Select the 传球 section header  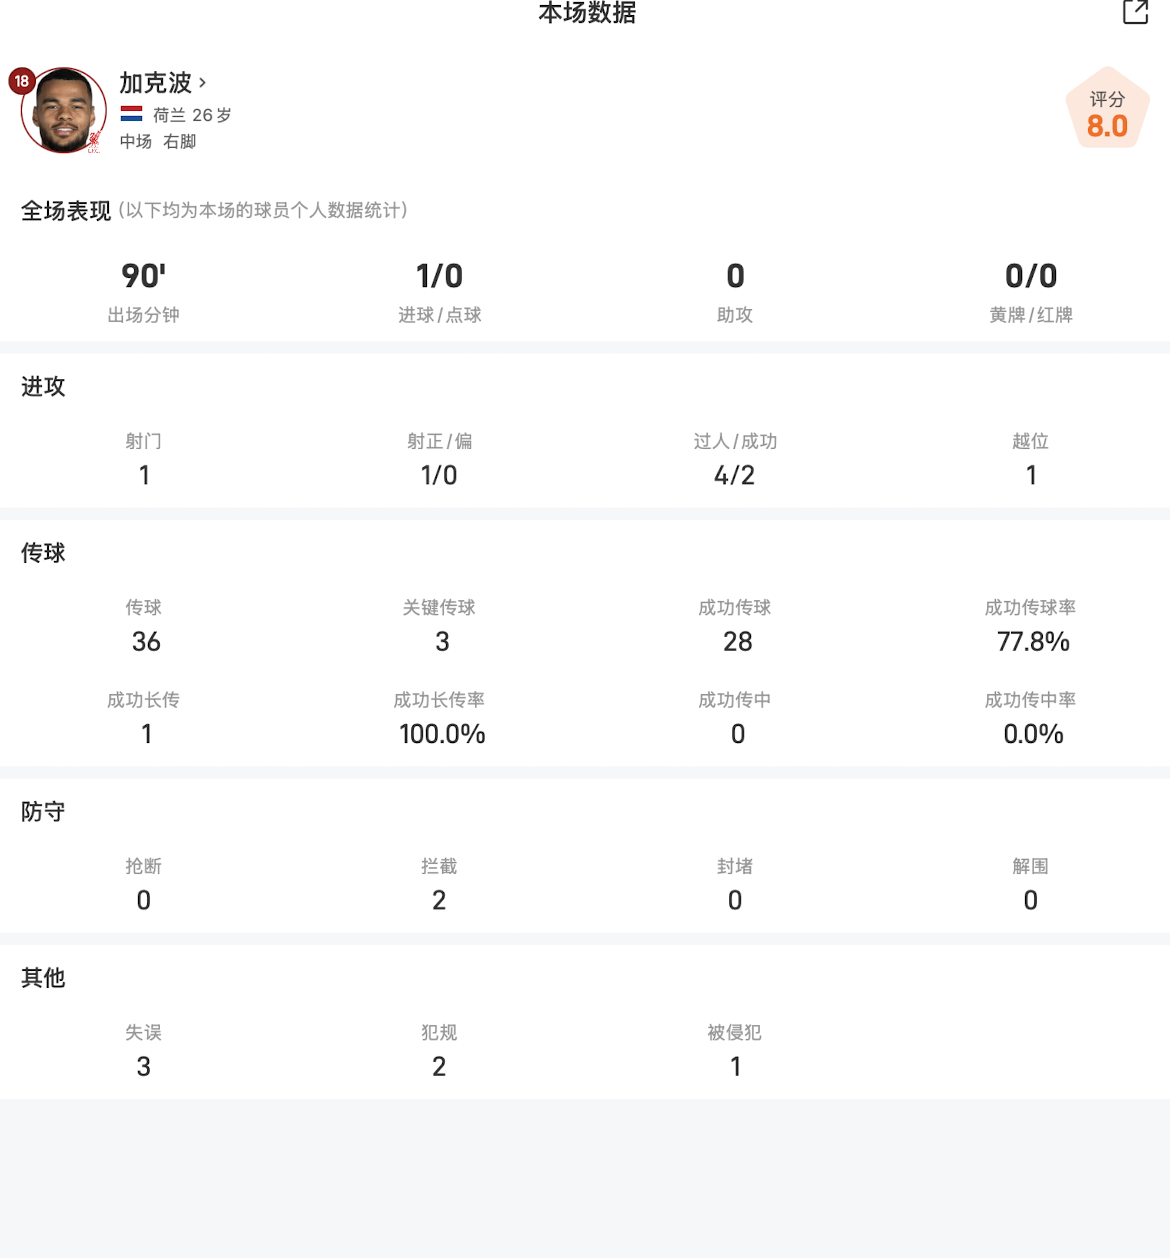43,553
